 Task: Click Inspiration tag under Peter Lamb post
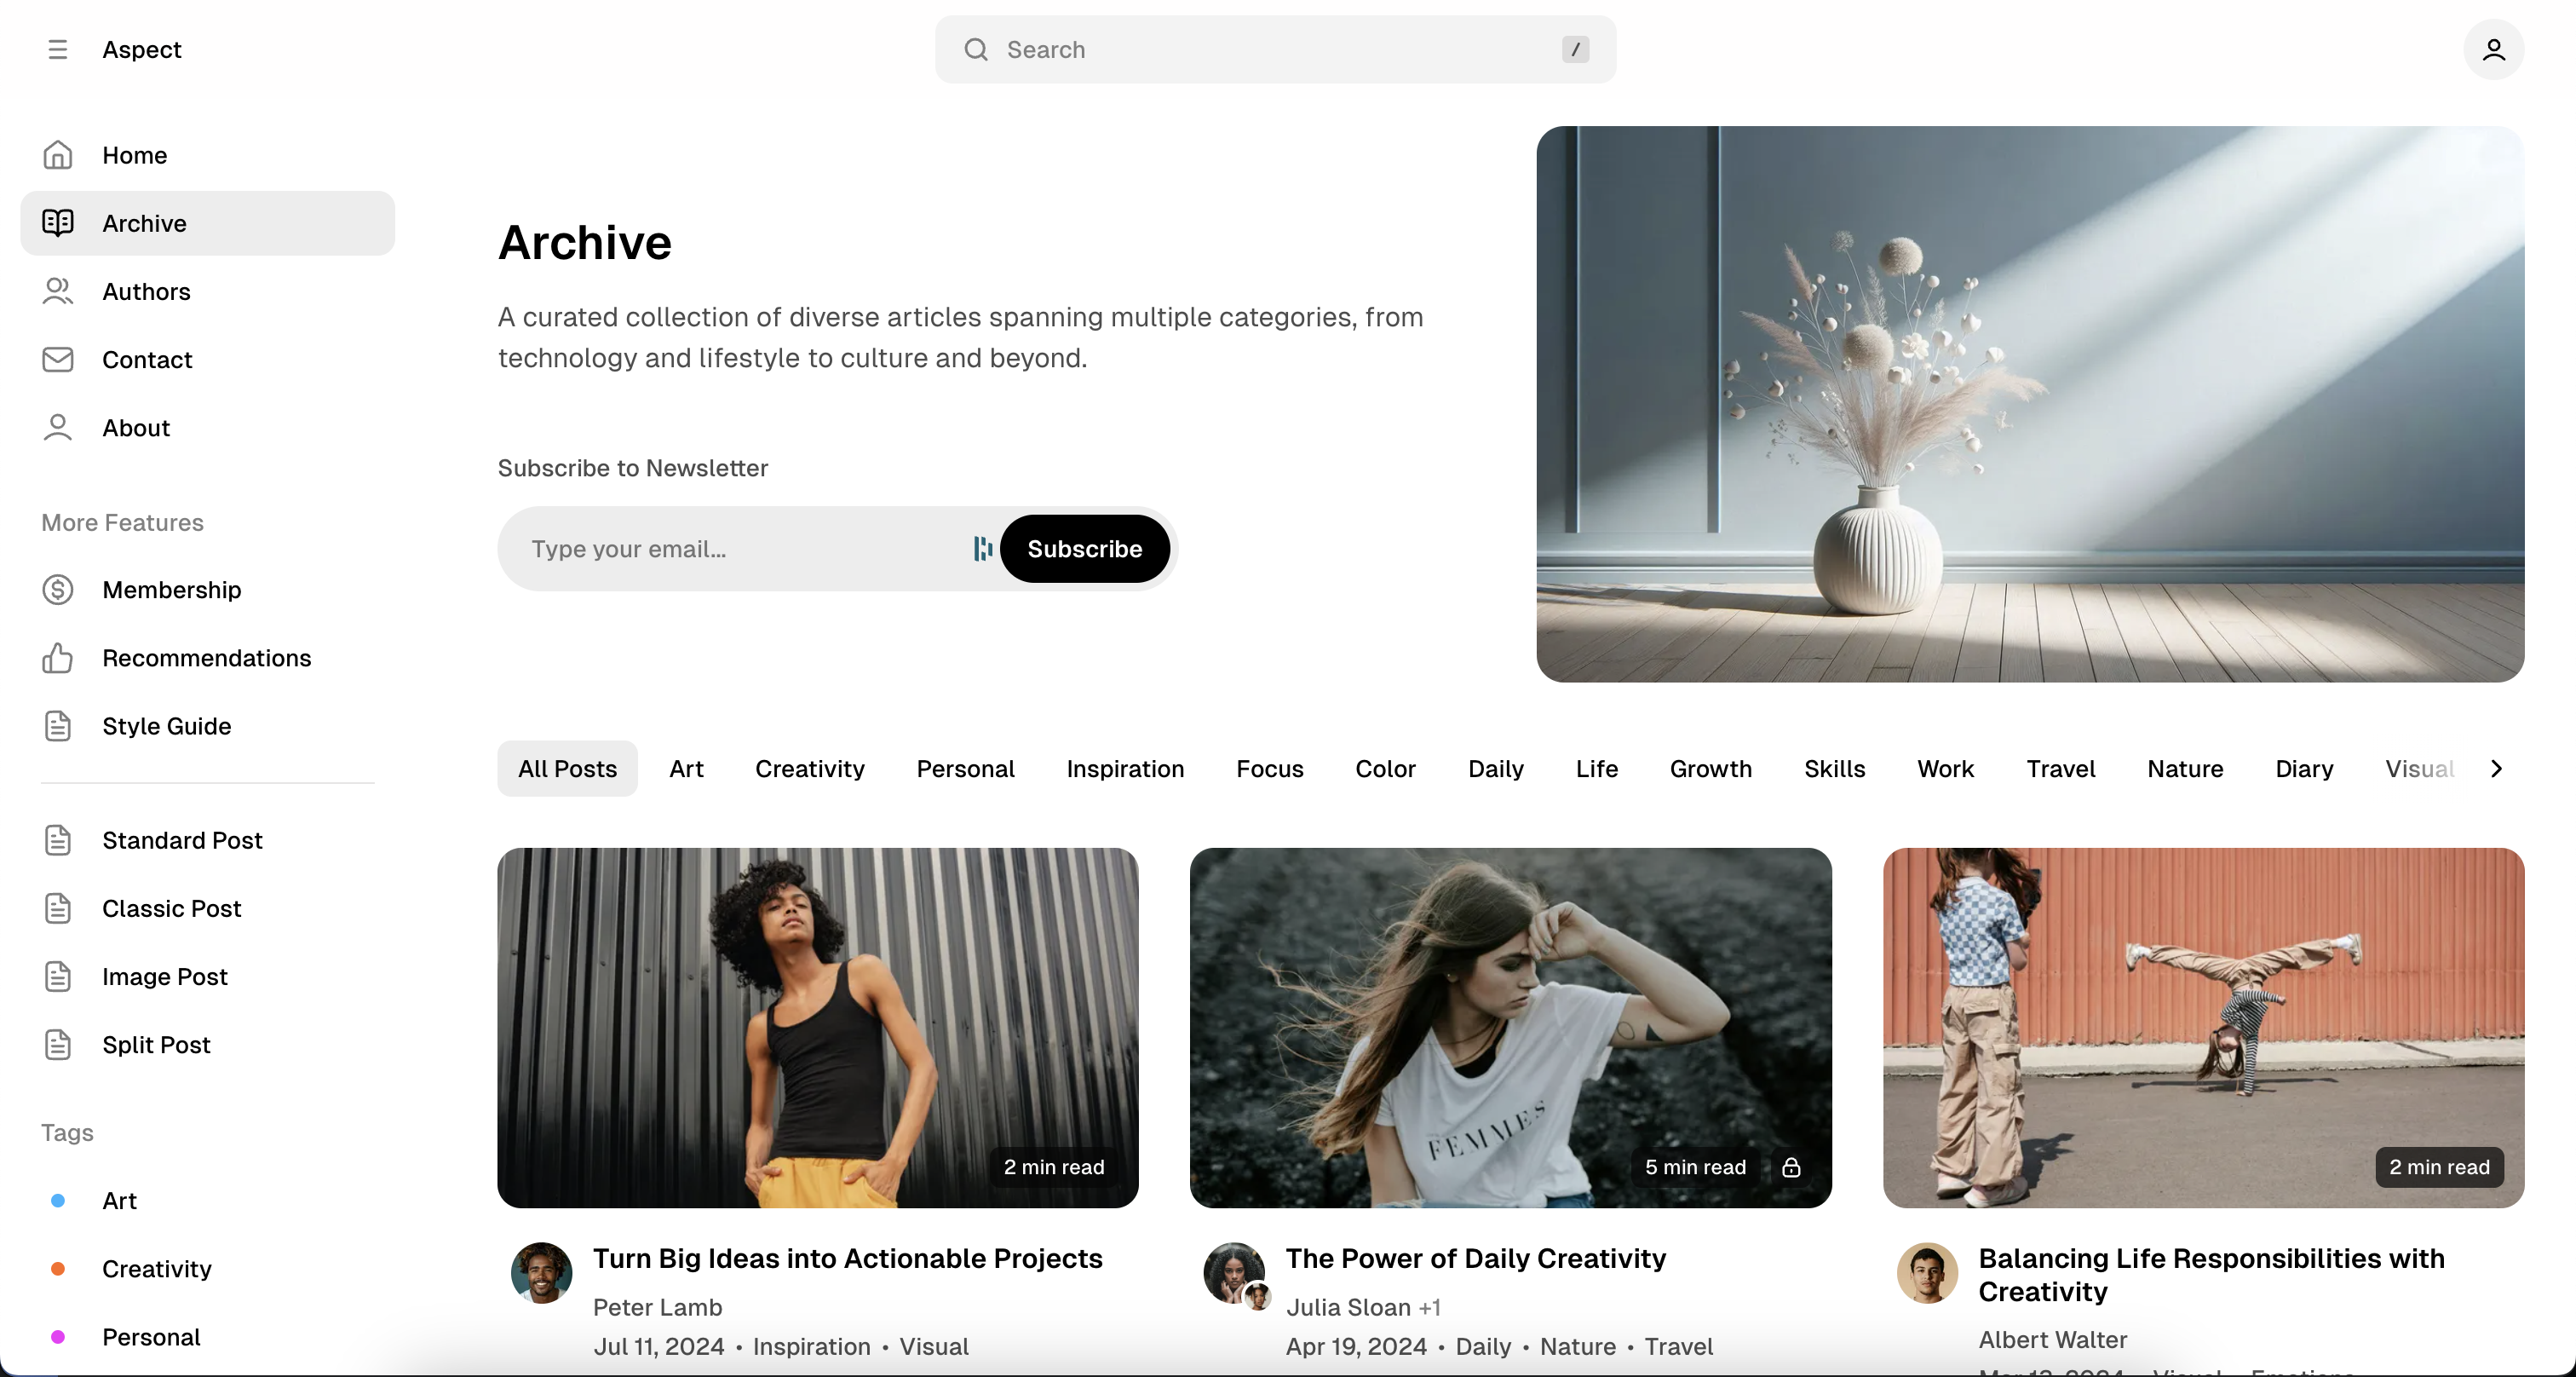coord(811,1346)
